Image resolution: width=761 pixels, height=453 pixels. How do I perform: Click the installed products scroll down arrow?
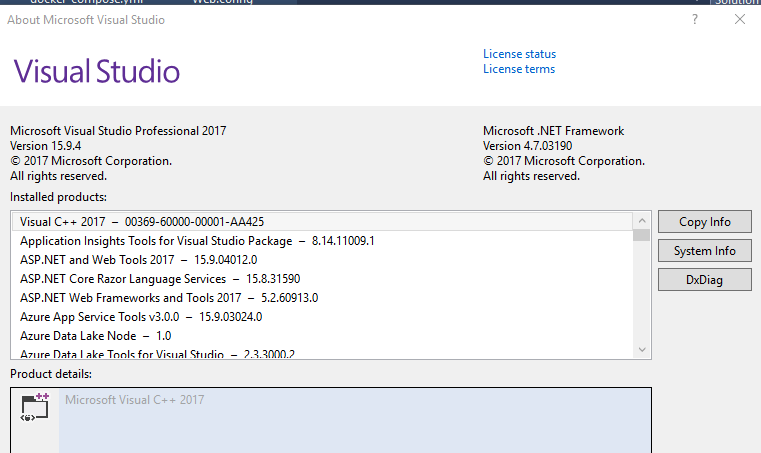coord(642,350)
